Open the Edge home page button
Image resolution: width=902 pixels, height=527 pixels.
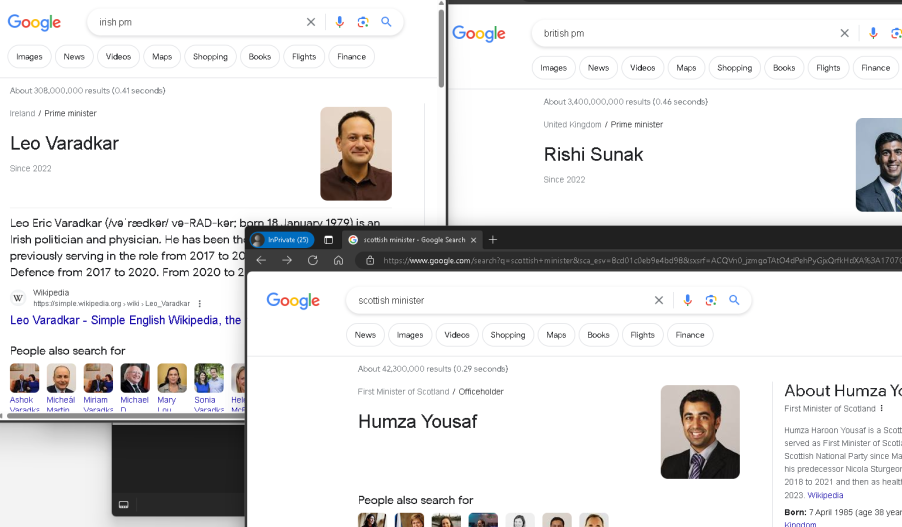[x=338, y=260]
